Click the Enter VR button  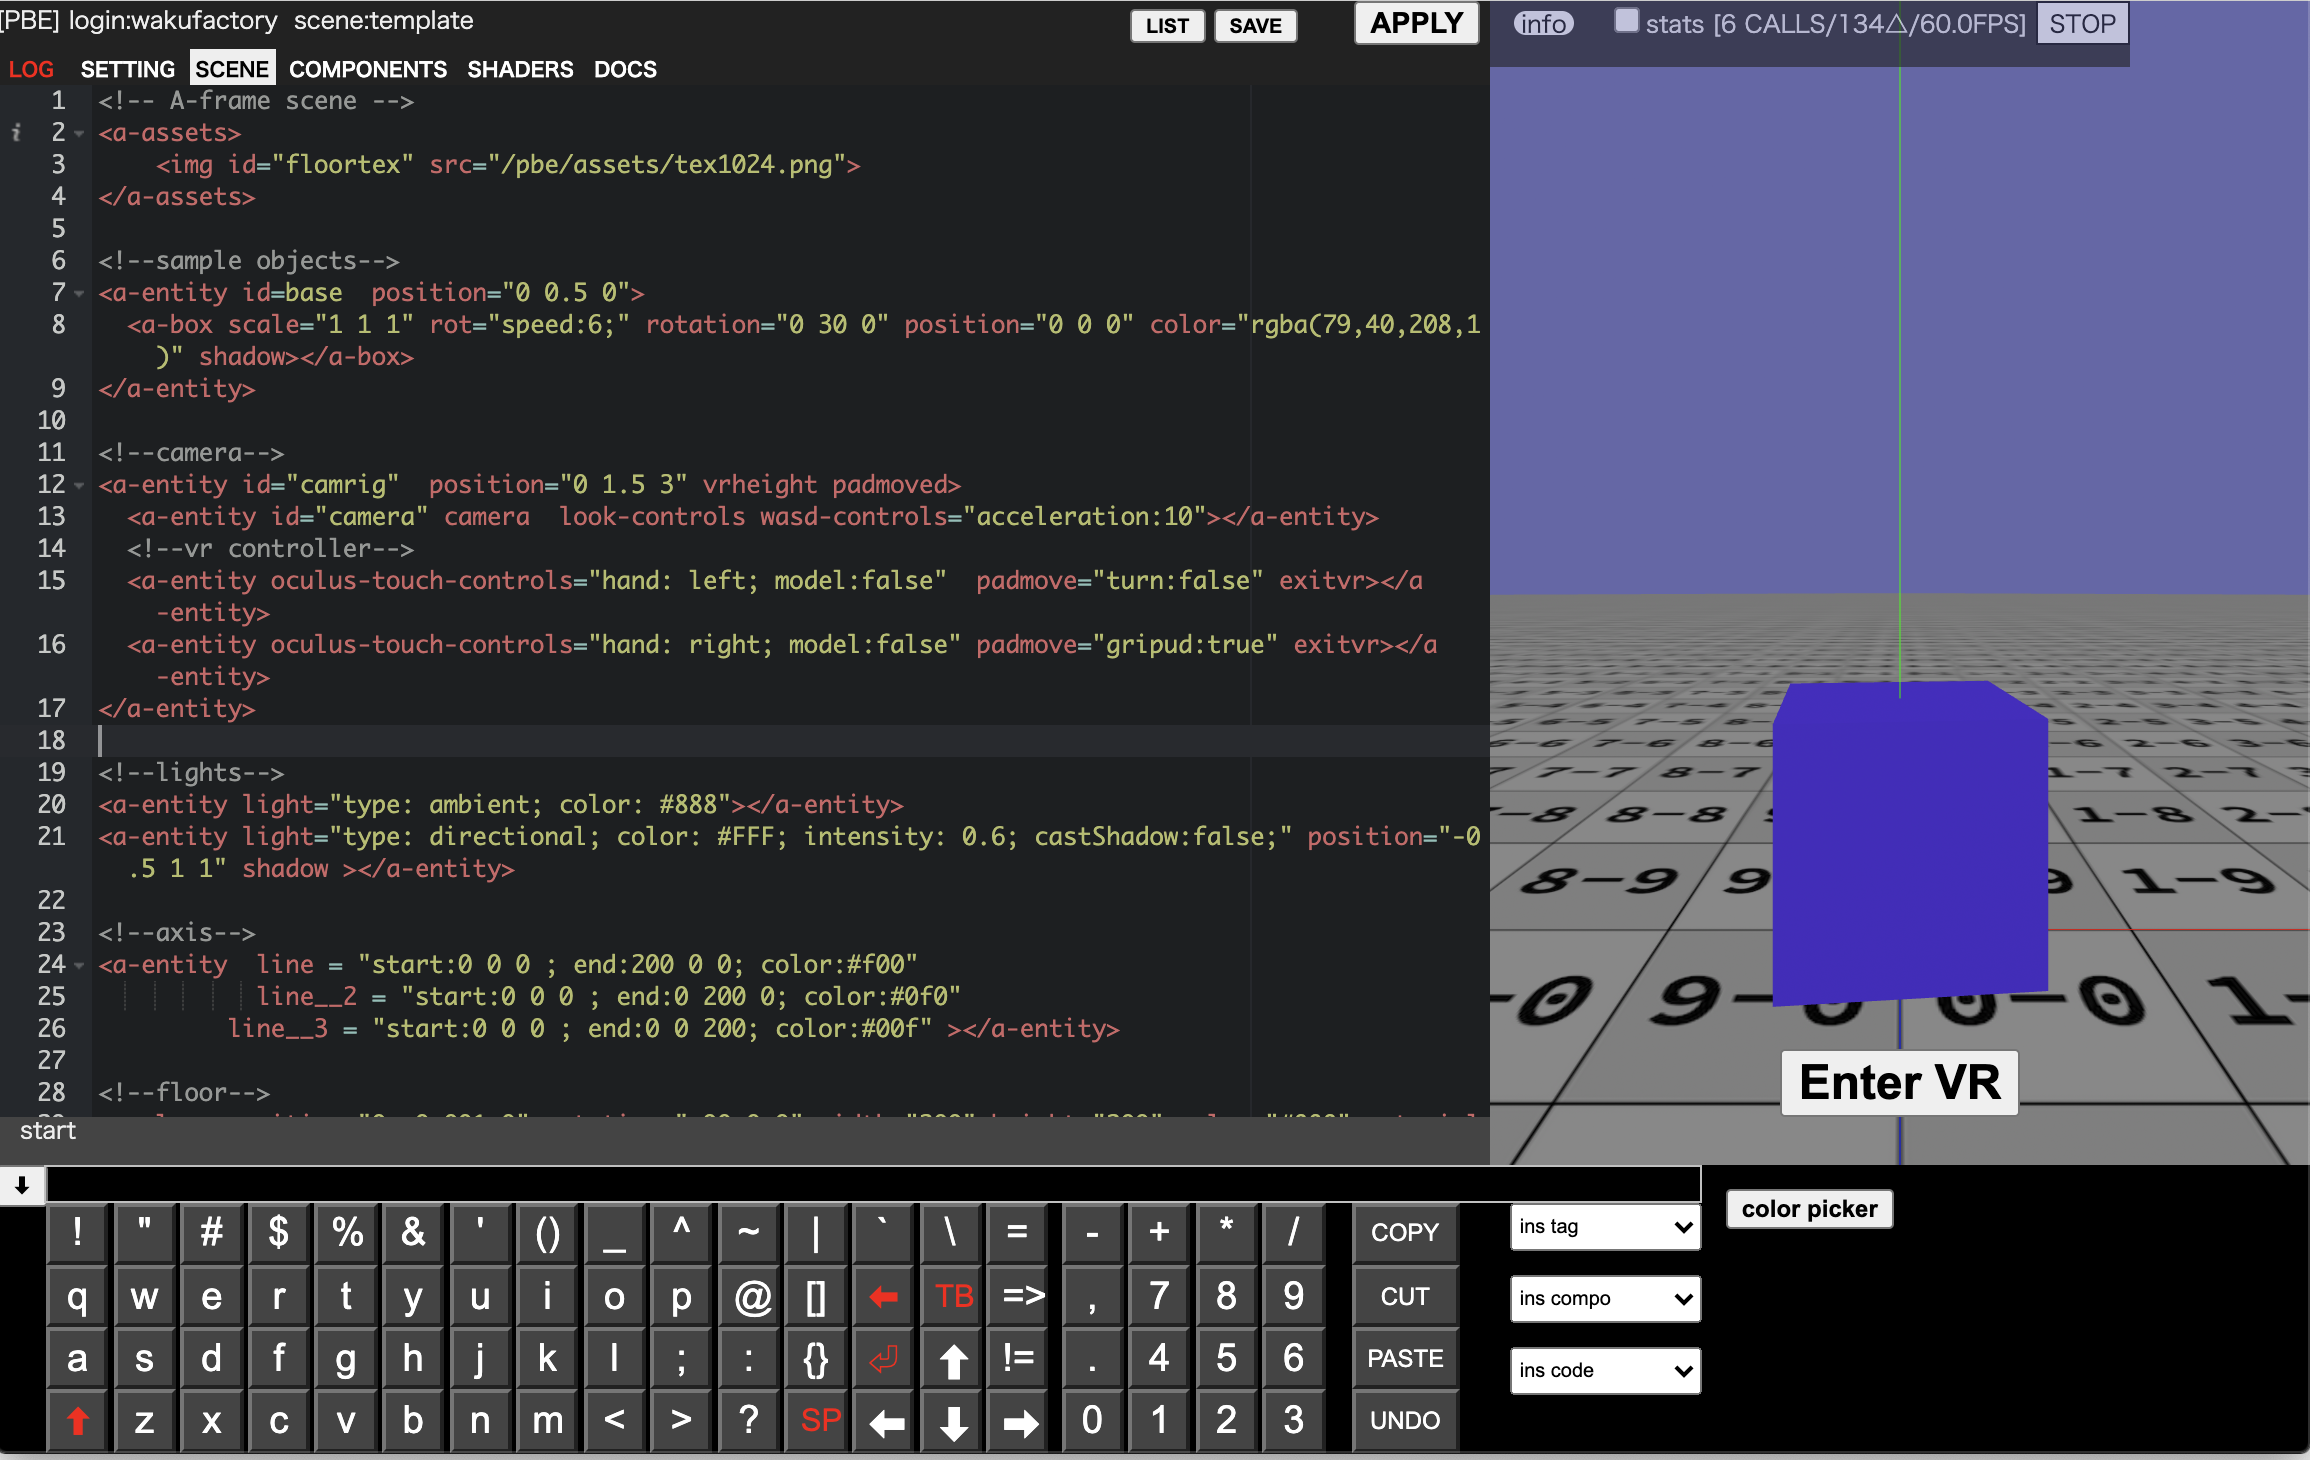(1899, 1083)
